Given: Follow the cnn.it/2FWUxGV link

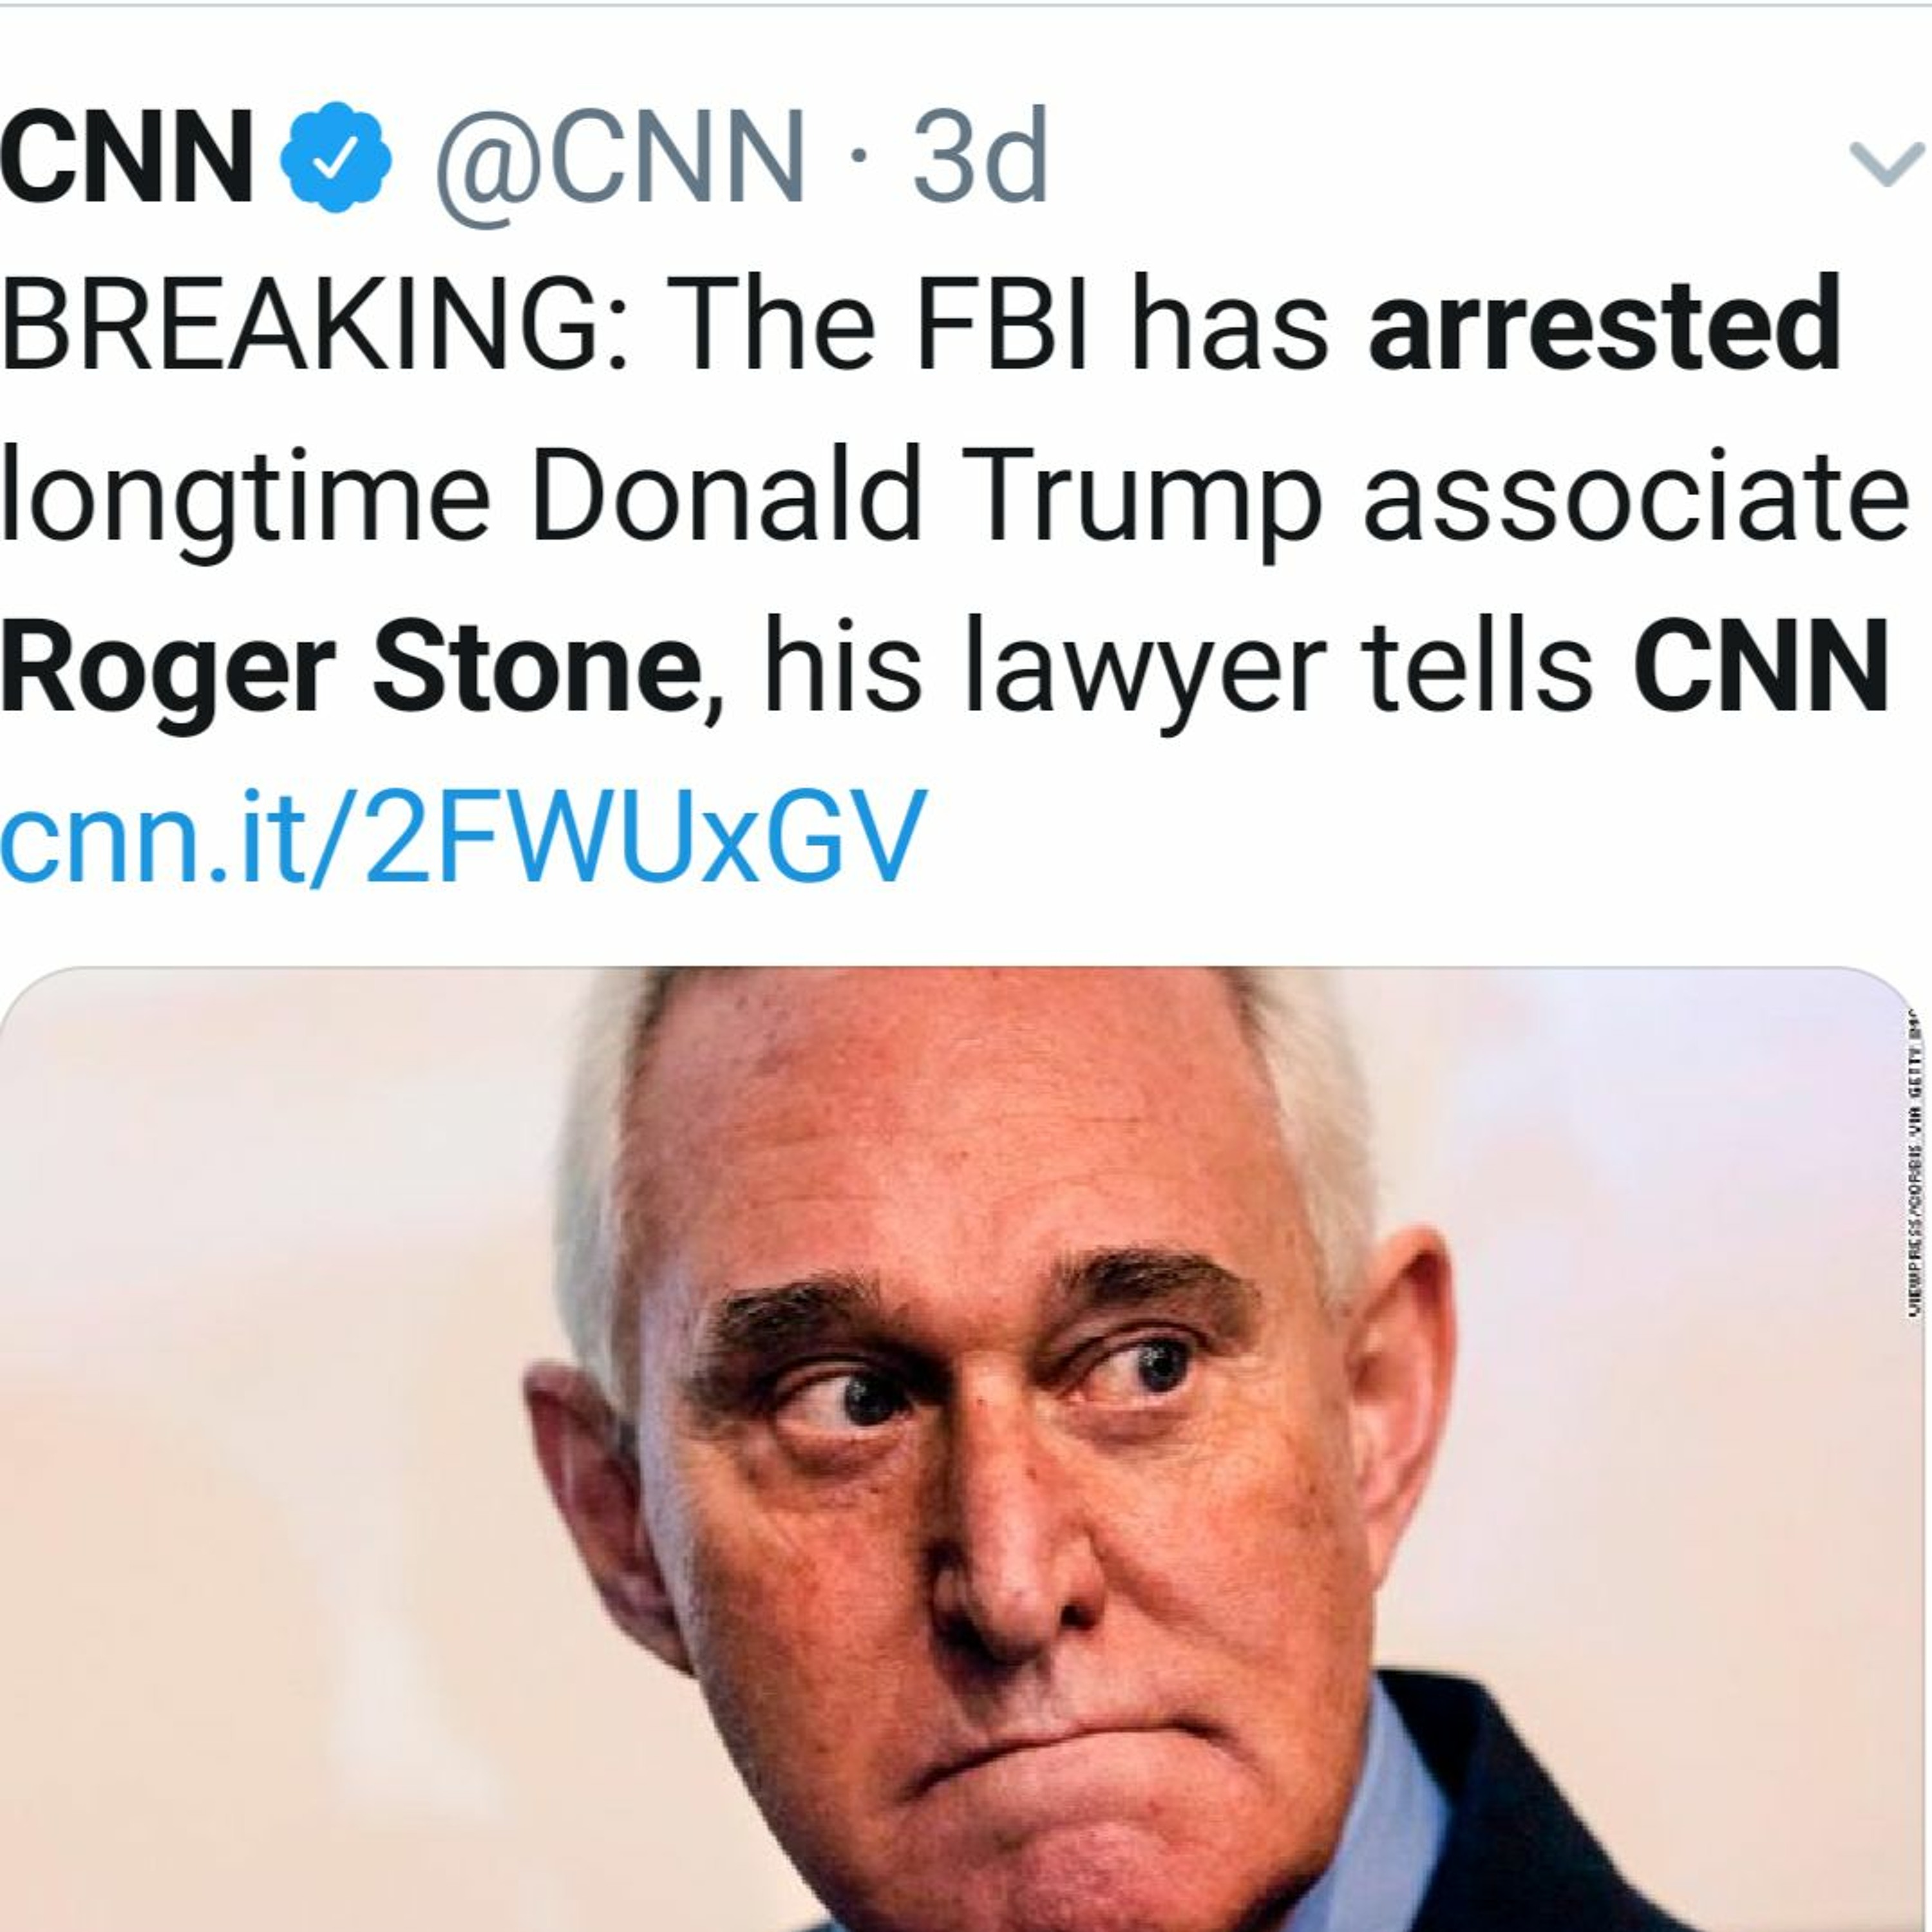Looking at the screenshot, I should 463,835.
